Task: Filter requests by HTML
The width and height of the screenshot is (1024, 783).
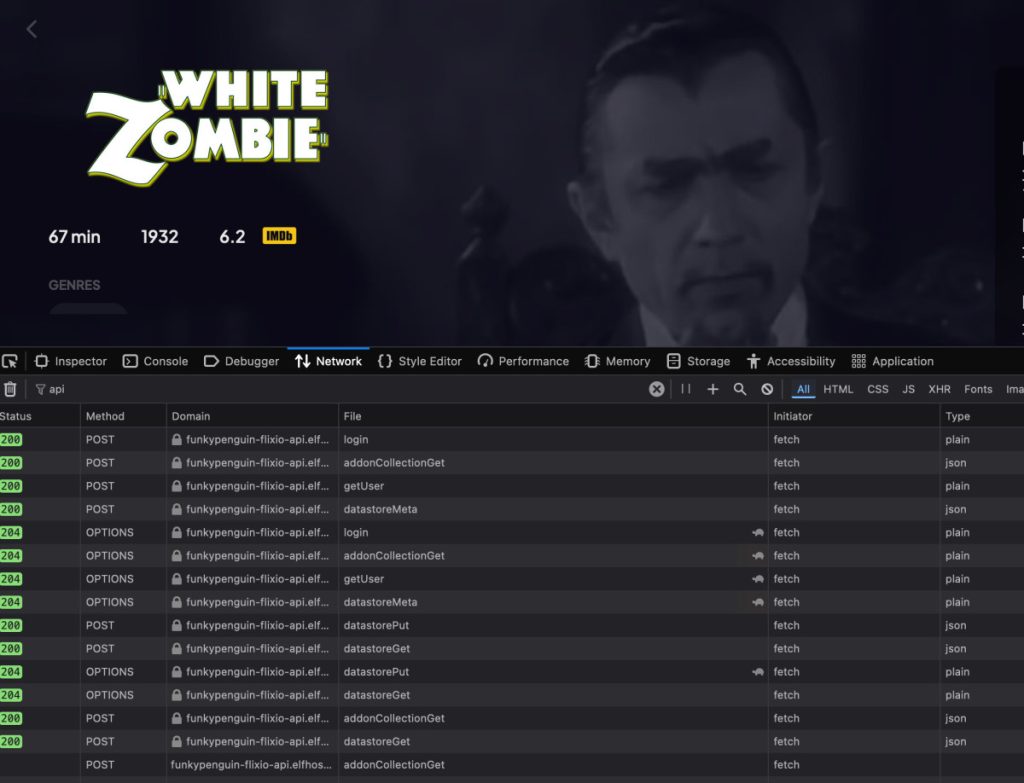Action: (x=838, y=389)
